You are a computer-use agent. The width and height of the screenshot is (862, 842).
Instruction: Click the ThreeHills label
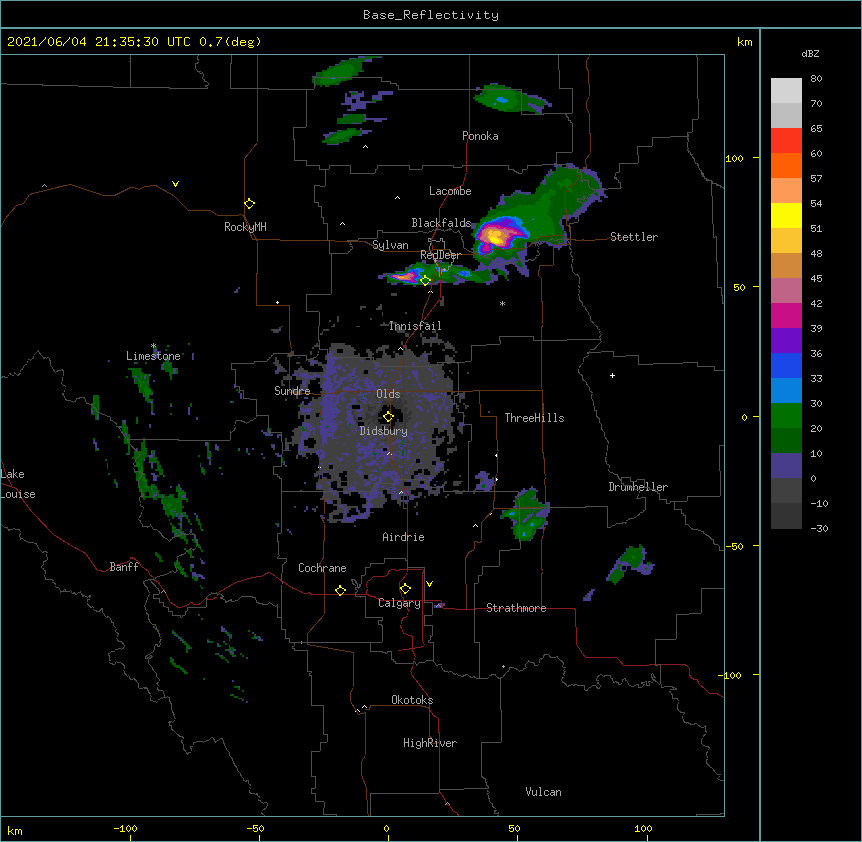[x=534, y=418]
